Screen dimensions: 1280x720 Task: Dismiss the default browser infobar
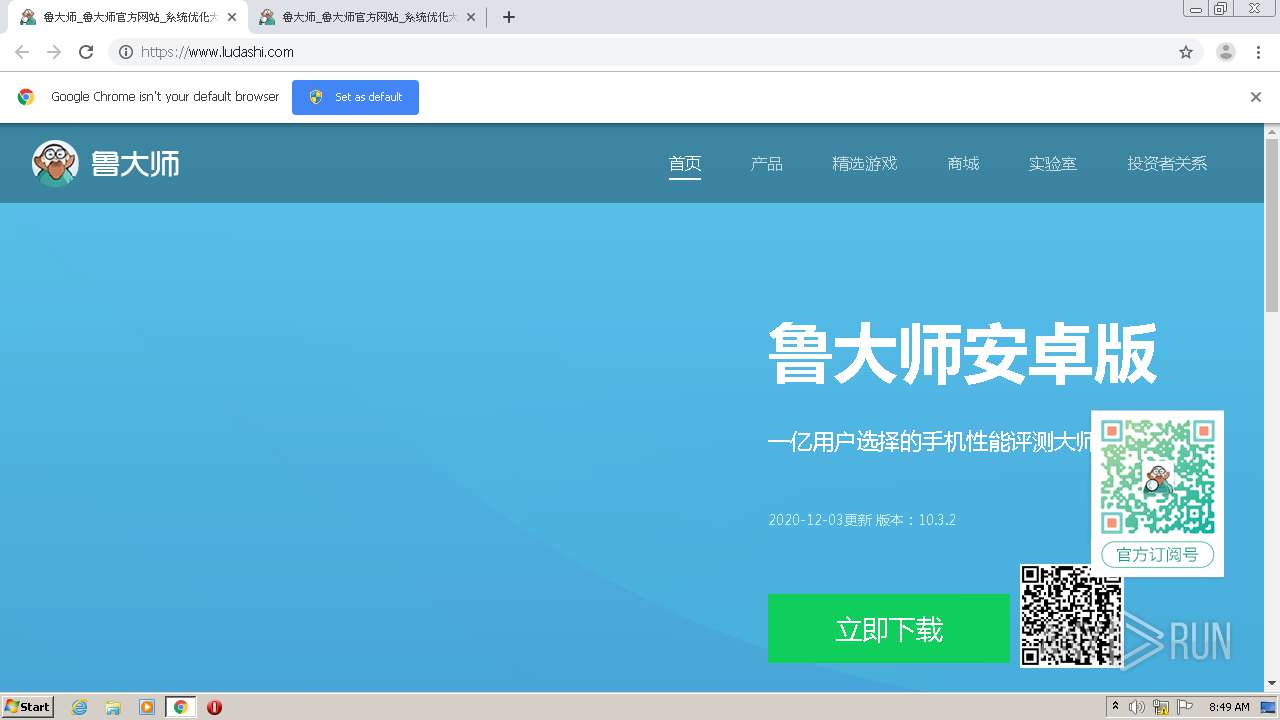1256,97
